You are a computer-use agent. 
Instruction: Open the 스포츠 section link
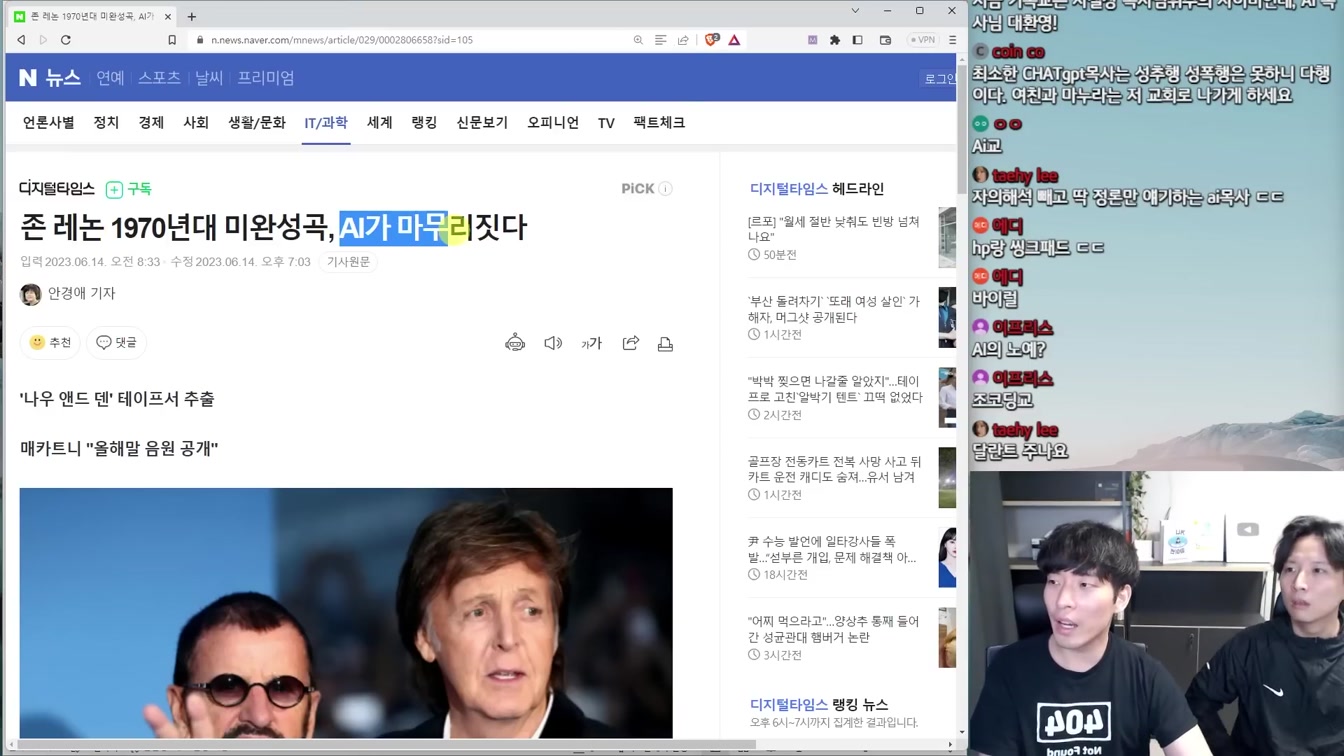[159, 78]
